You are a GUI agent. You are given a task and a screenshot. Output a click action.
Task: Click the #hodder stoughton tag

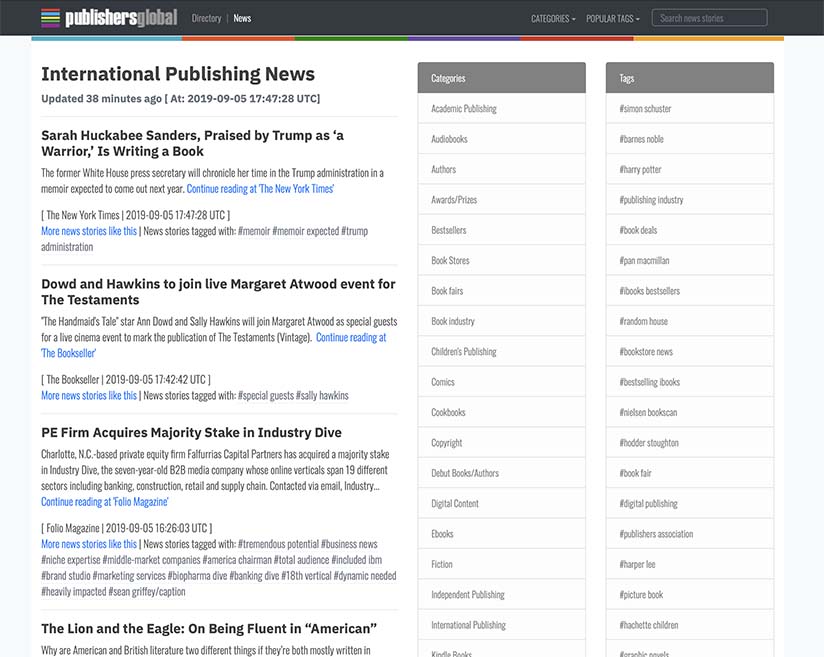coord(689,443)
